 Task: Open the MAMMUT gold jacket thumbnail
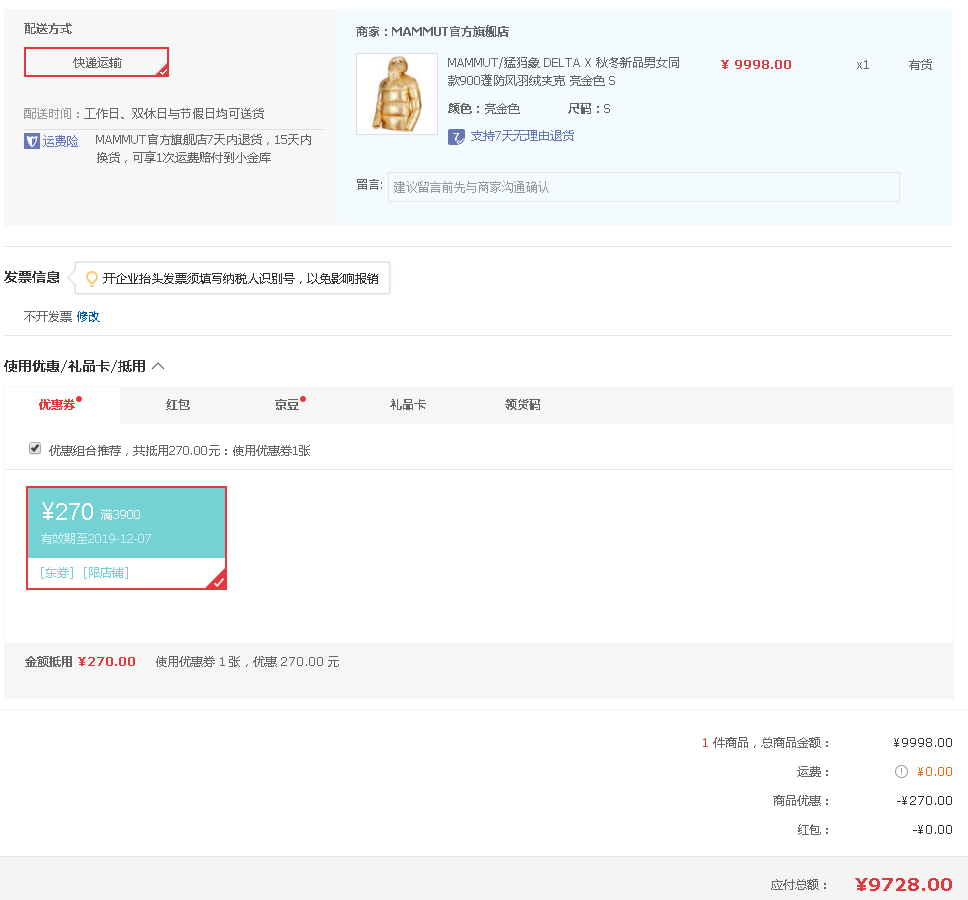(397, 94)
